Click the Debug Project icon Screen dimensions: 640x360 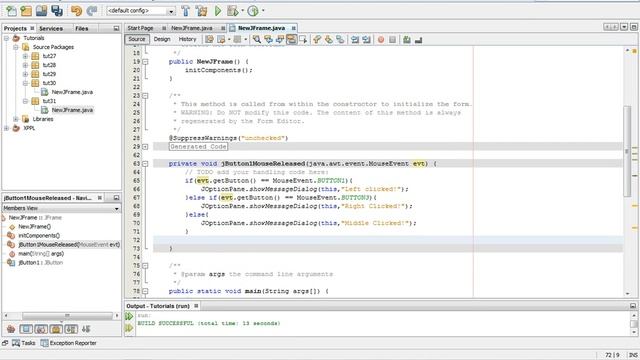point(233,11)
